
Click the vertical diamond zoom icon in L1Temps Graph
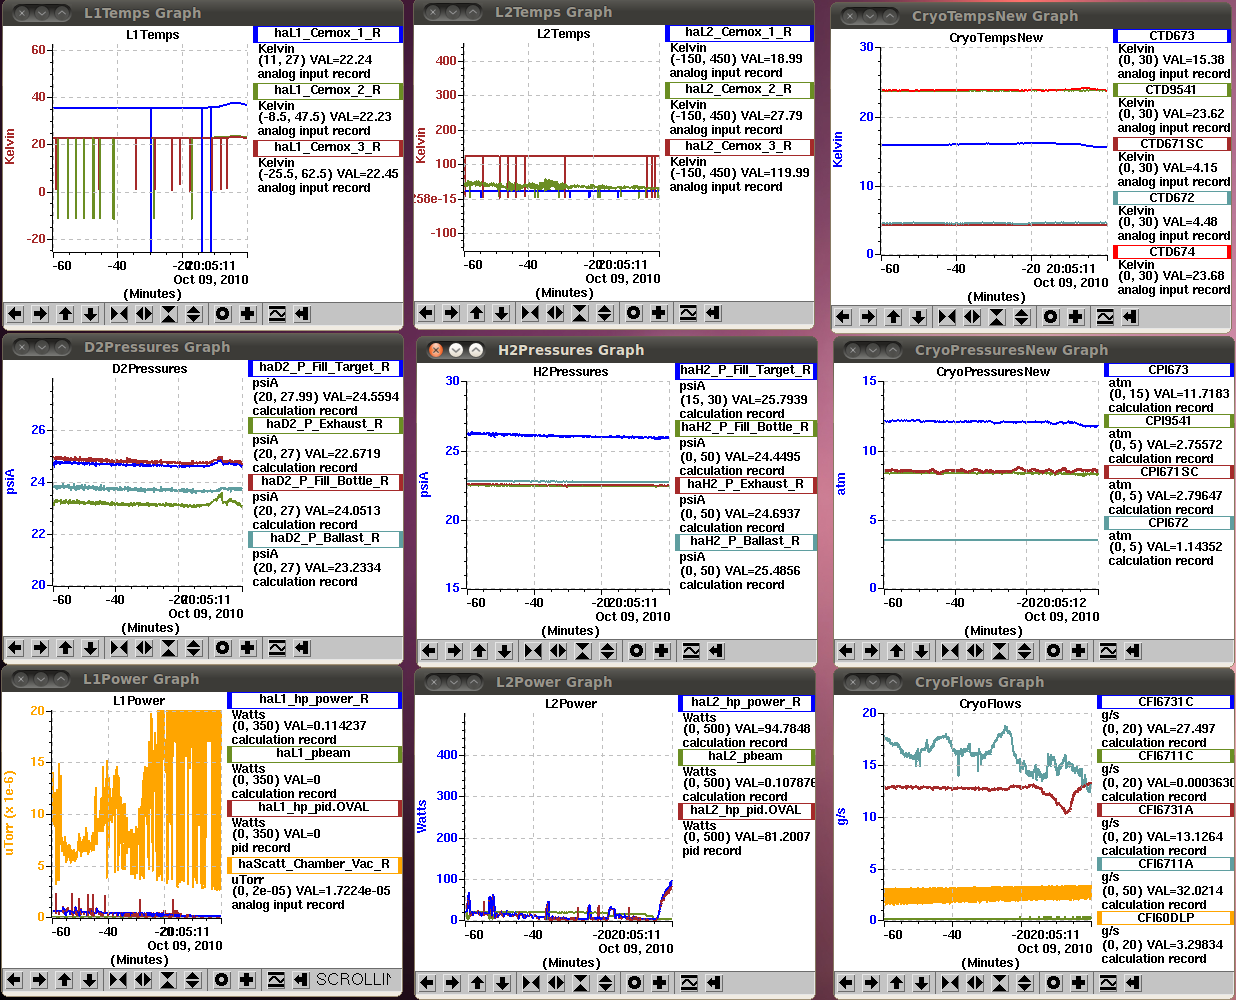coord(194,314)
